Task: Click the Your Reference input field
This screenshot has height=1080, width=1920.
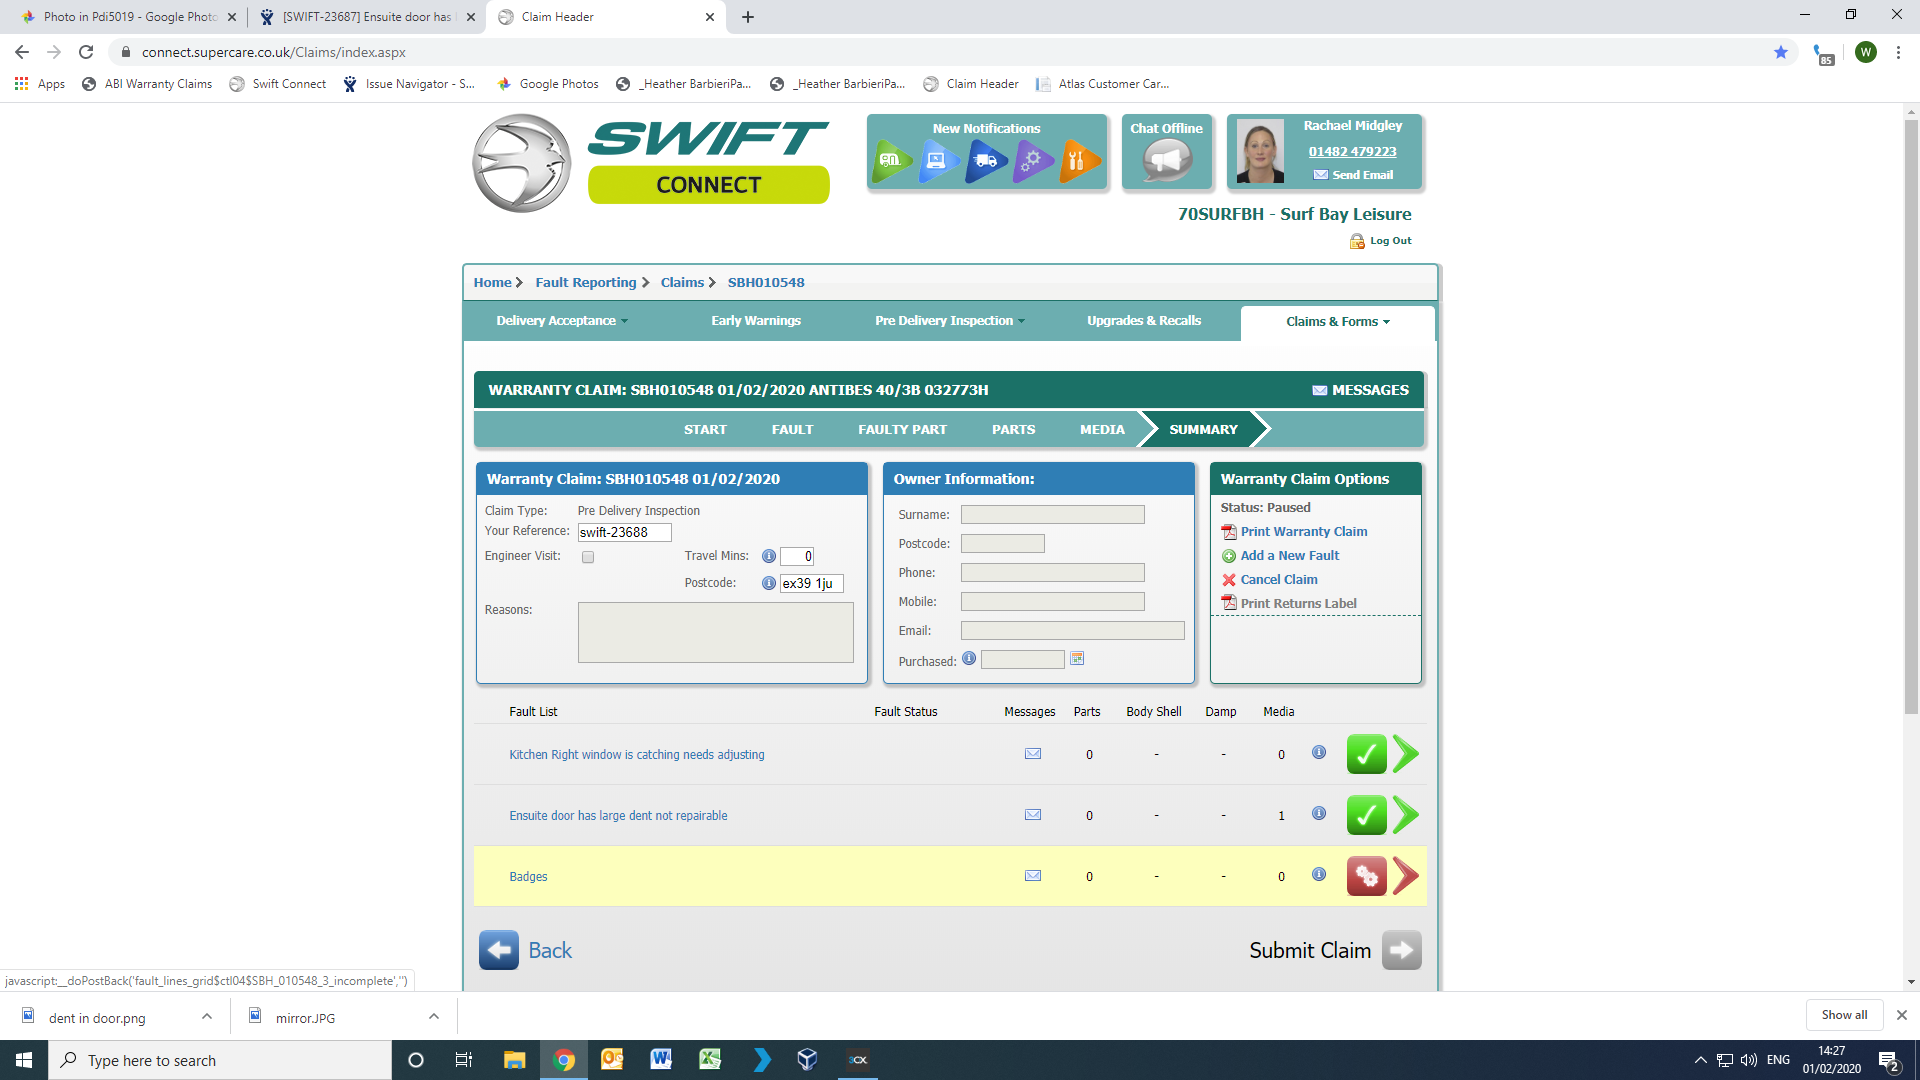Action: [624, 533]
